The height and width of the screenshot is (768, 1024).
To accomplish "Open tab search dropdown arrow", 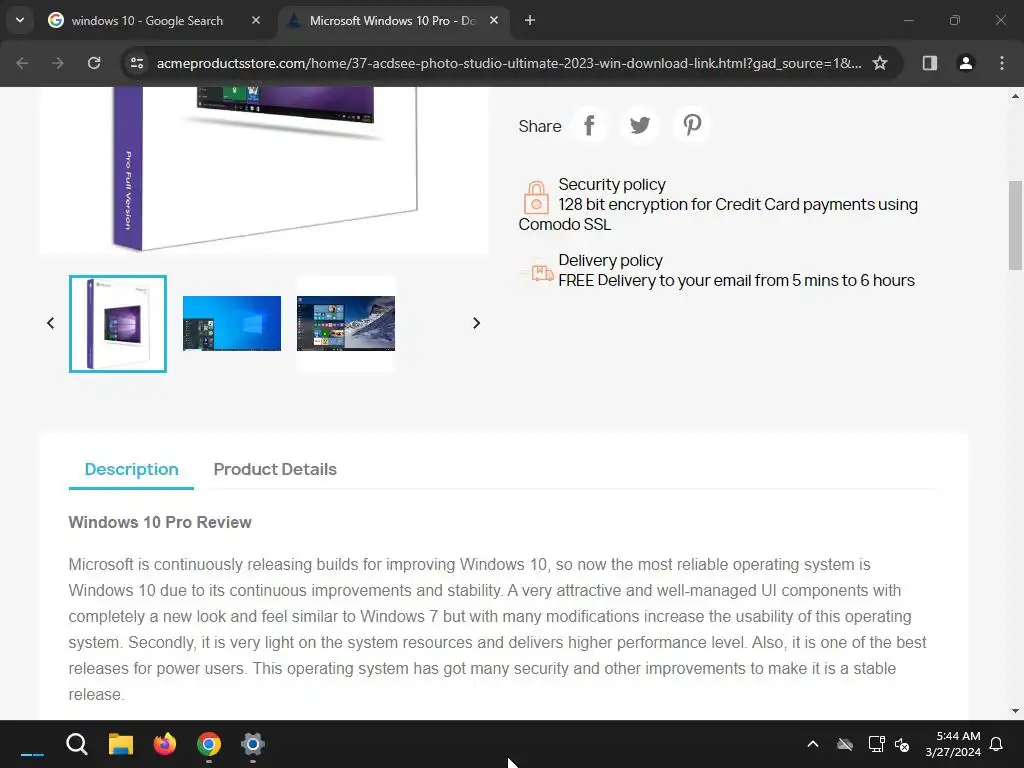I will (x=20, y=20).
